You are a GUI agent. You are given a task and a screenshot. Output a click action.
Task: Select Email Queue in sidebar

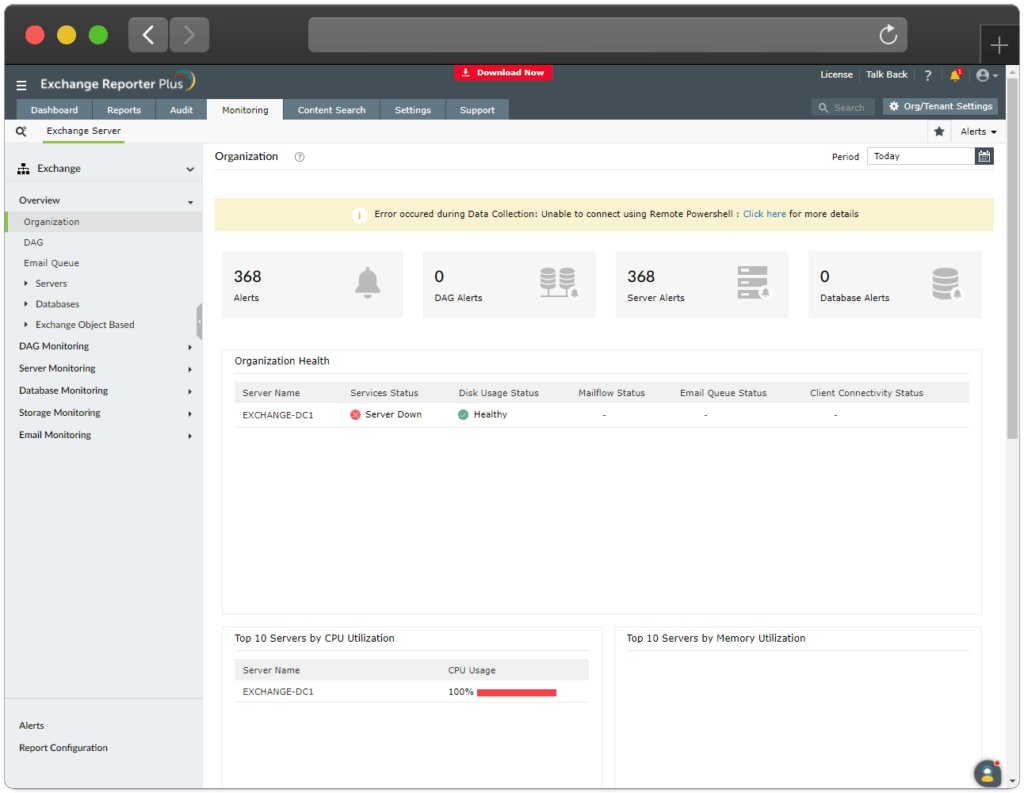[52, 263]
